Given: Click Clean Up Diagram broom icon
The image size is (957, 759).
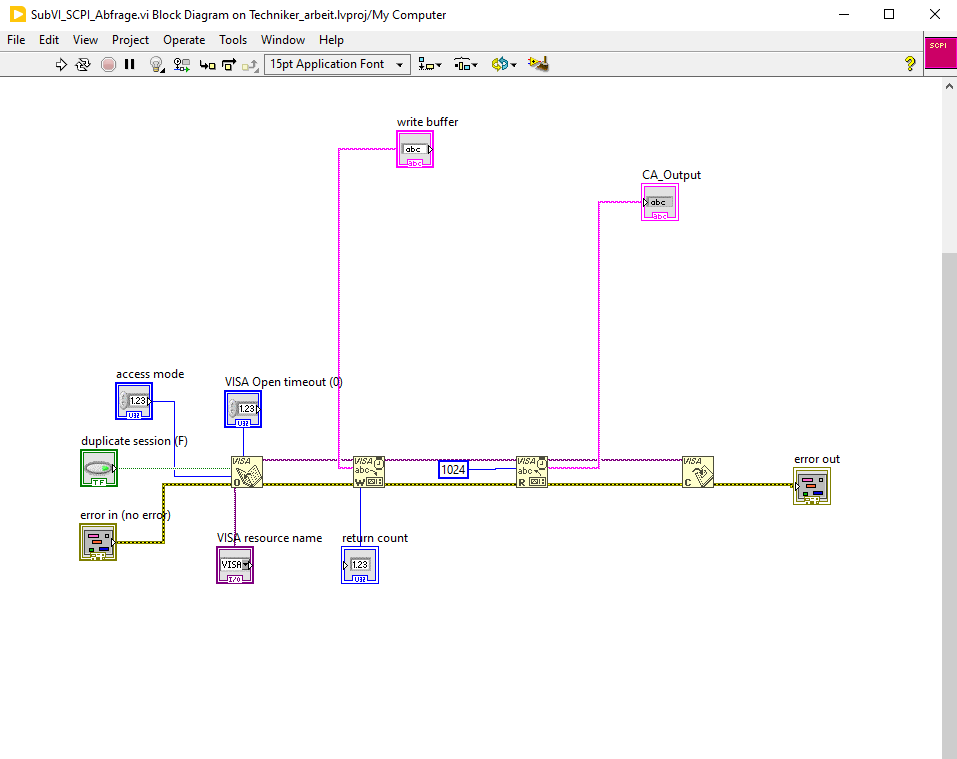Looking at the screenshot, I should (538, 64).
